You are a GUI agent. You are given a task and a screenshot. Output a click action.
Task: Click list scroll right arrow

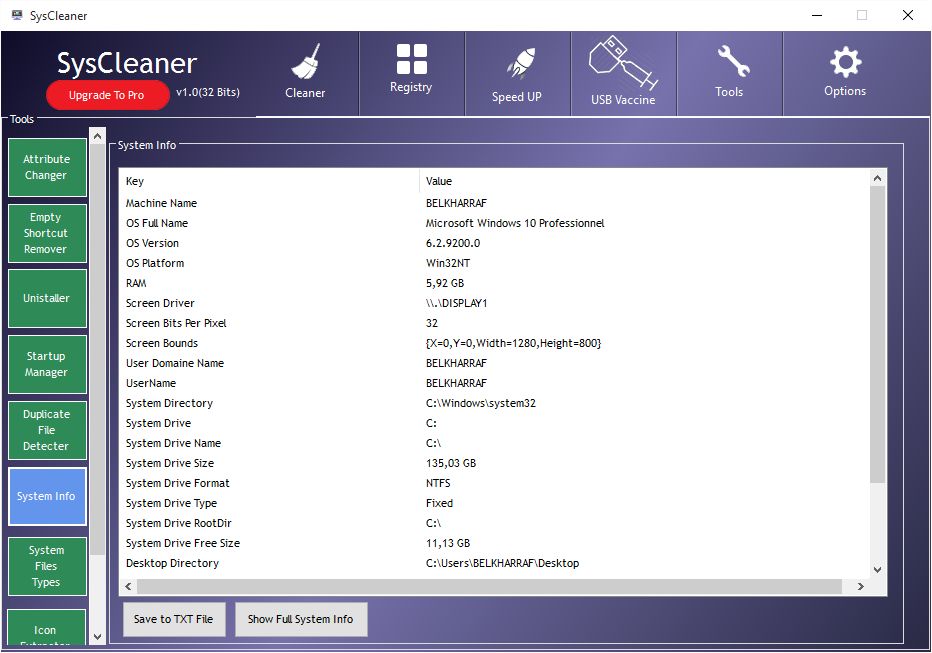point(860,586)
